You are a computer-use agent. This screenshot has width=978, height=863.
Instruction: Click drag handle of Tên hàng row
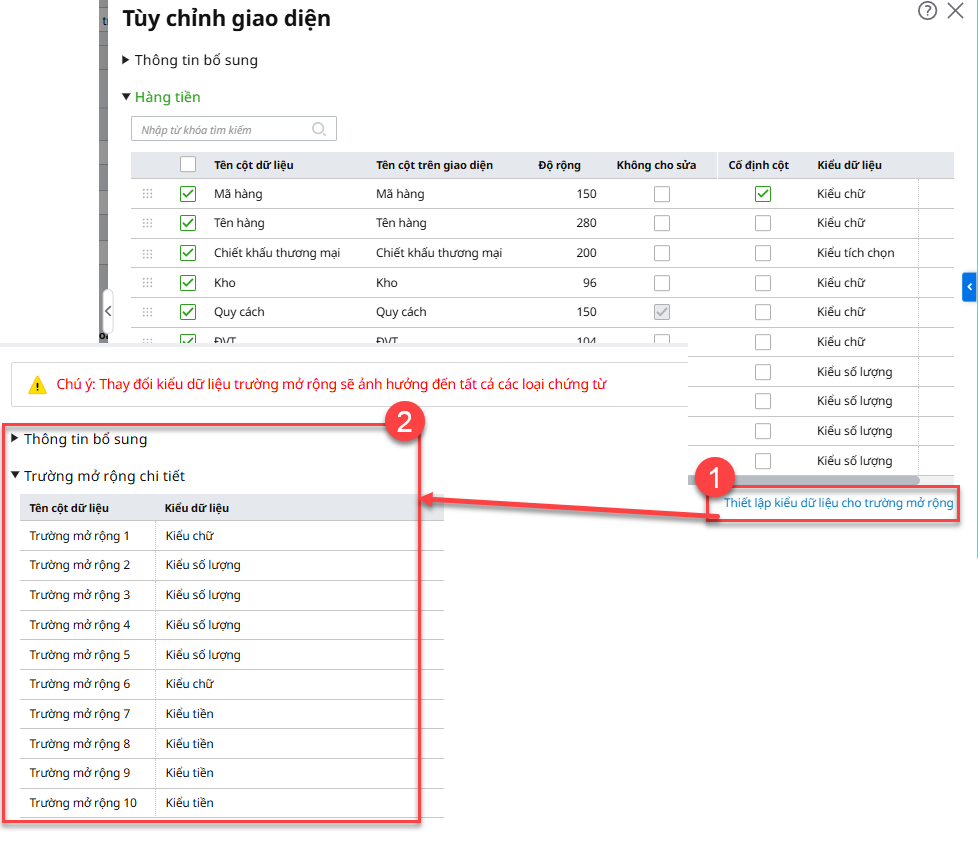tap(148, 223)
